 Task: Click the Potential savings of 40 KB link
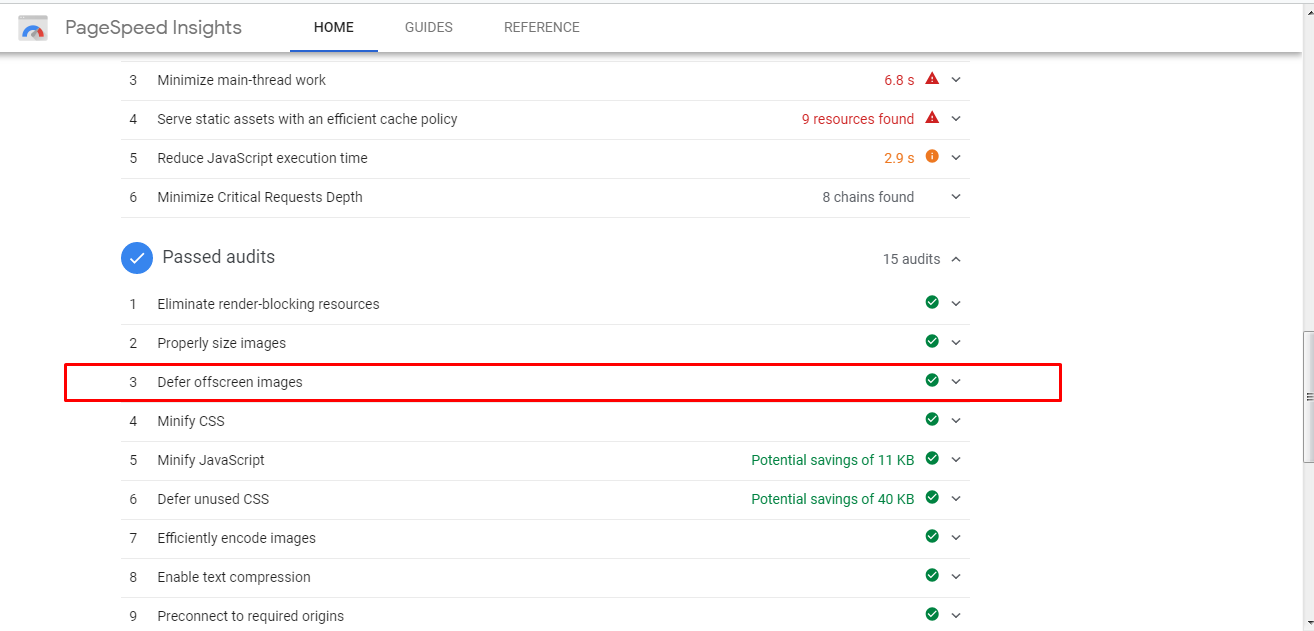pos(833,498)
